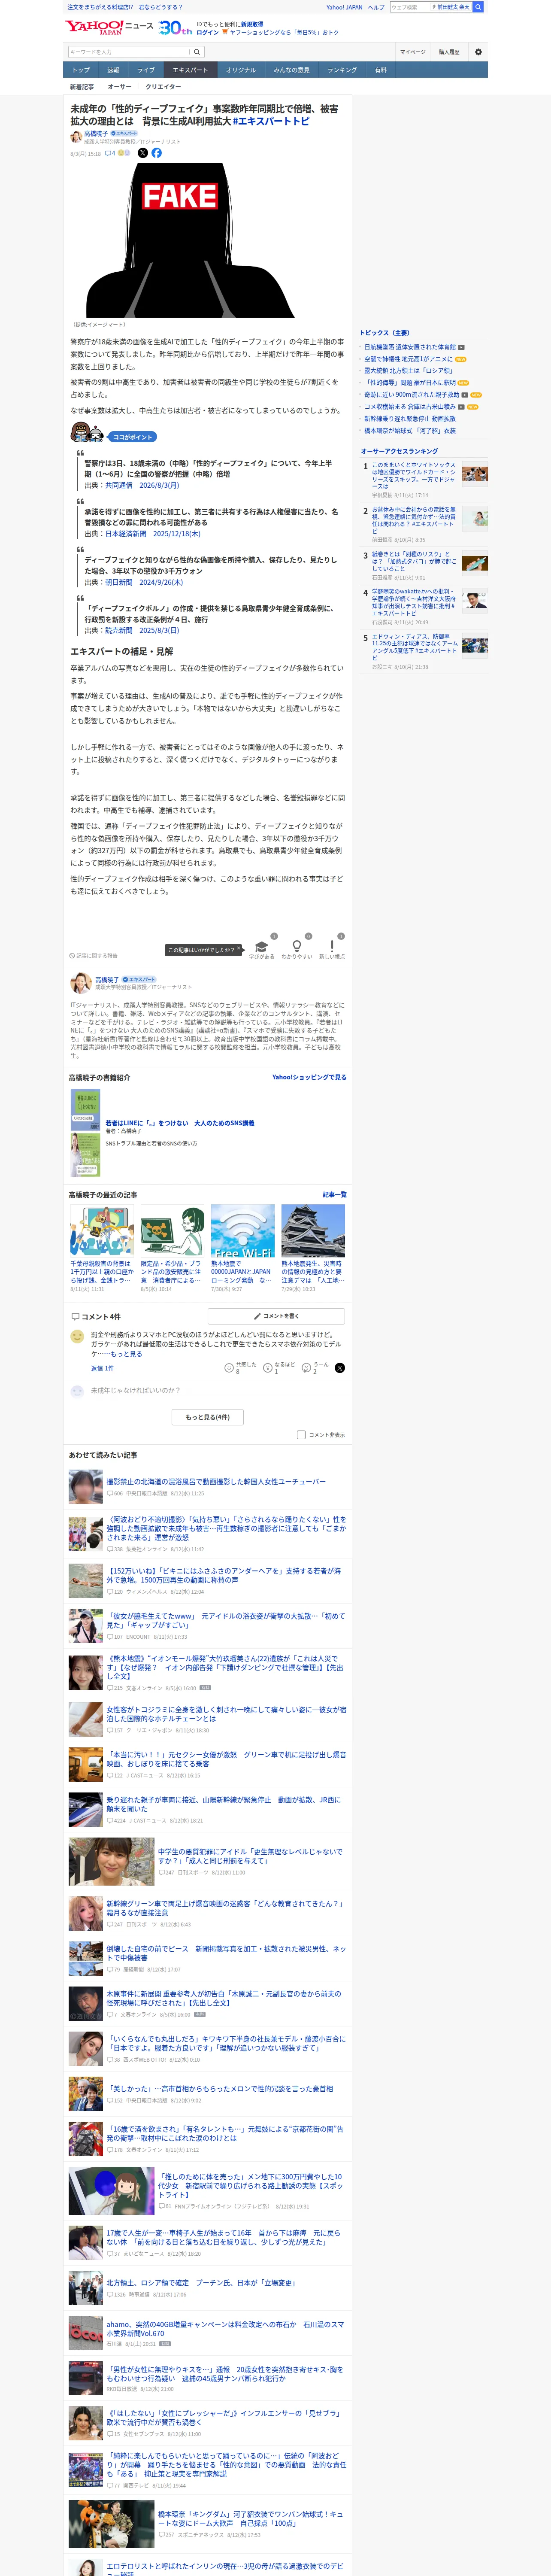The width and height of the screenshot is (551, 2576).
Task: Select the クリエイター sub-tab
Action: (x=163, y=87)
